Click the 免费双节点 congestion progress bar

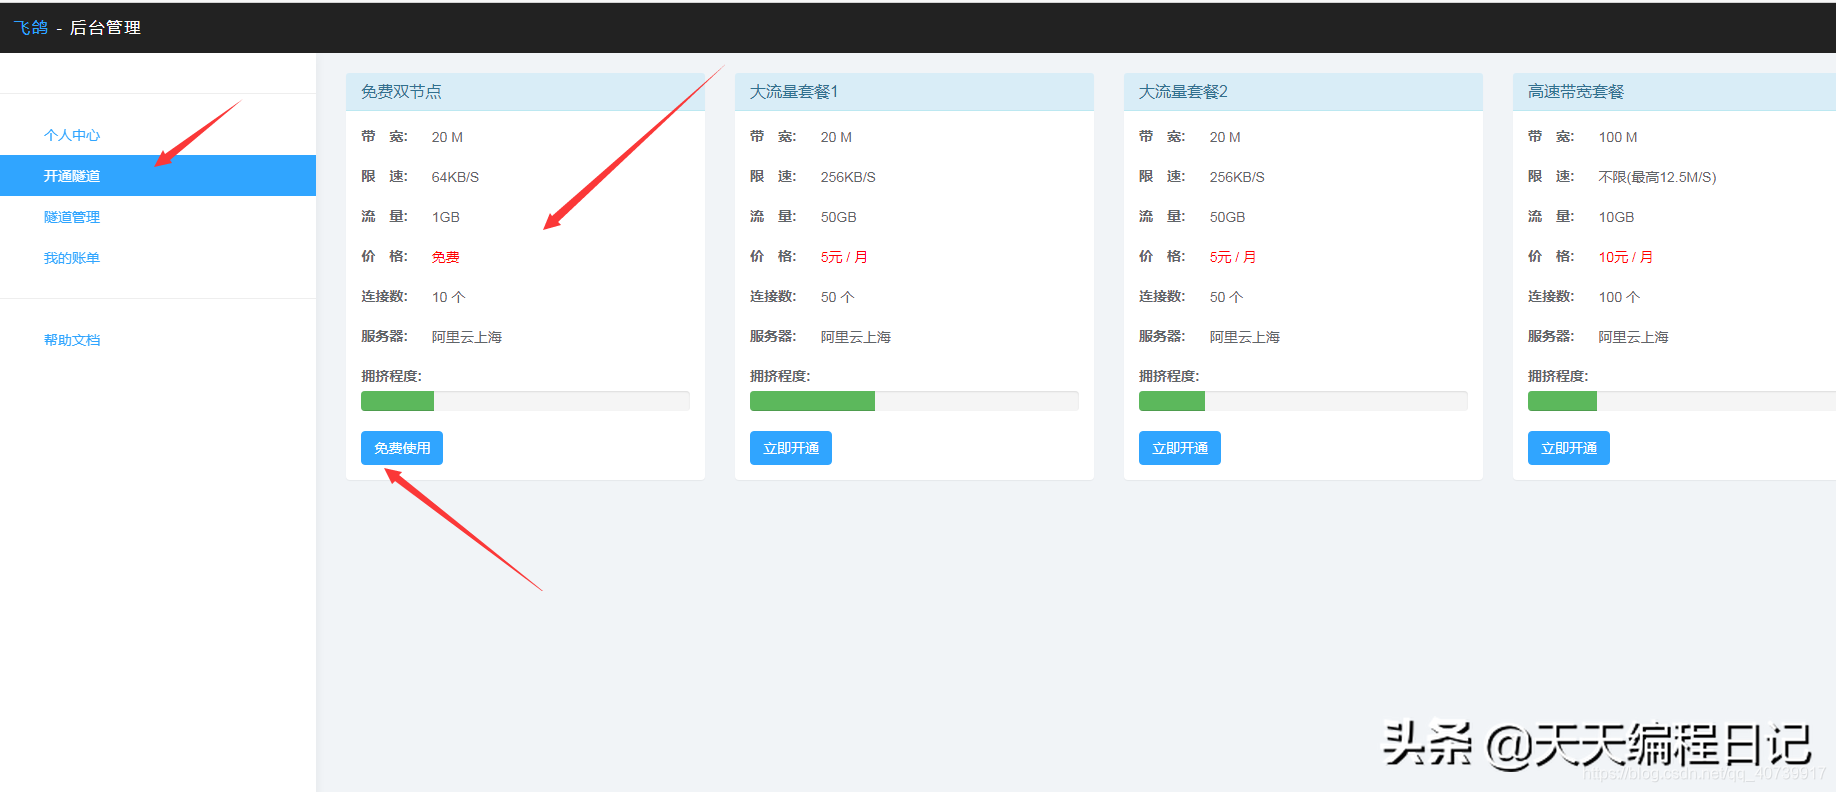point(525,401)
